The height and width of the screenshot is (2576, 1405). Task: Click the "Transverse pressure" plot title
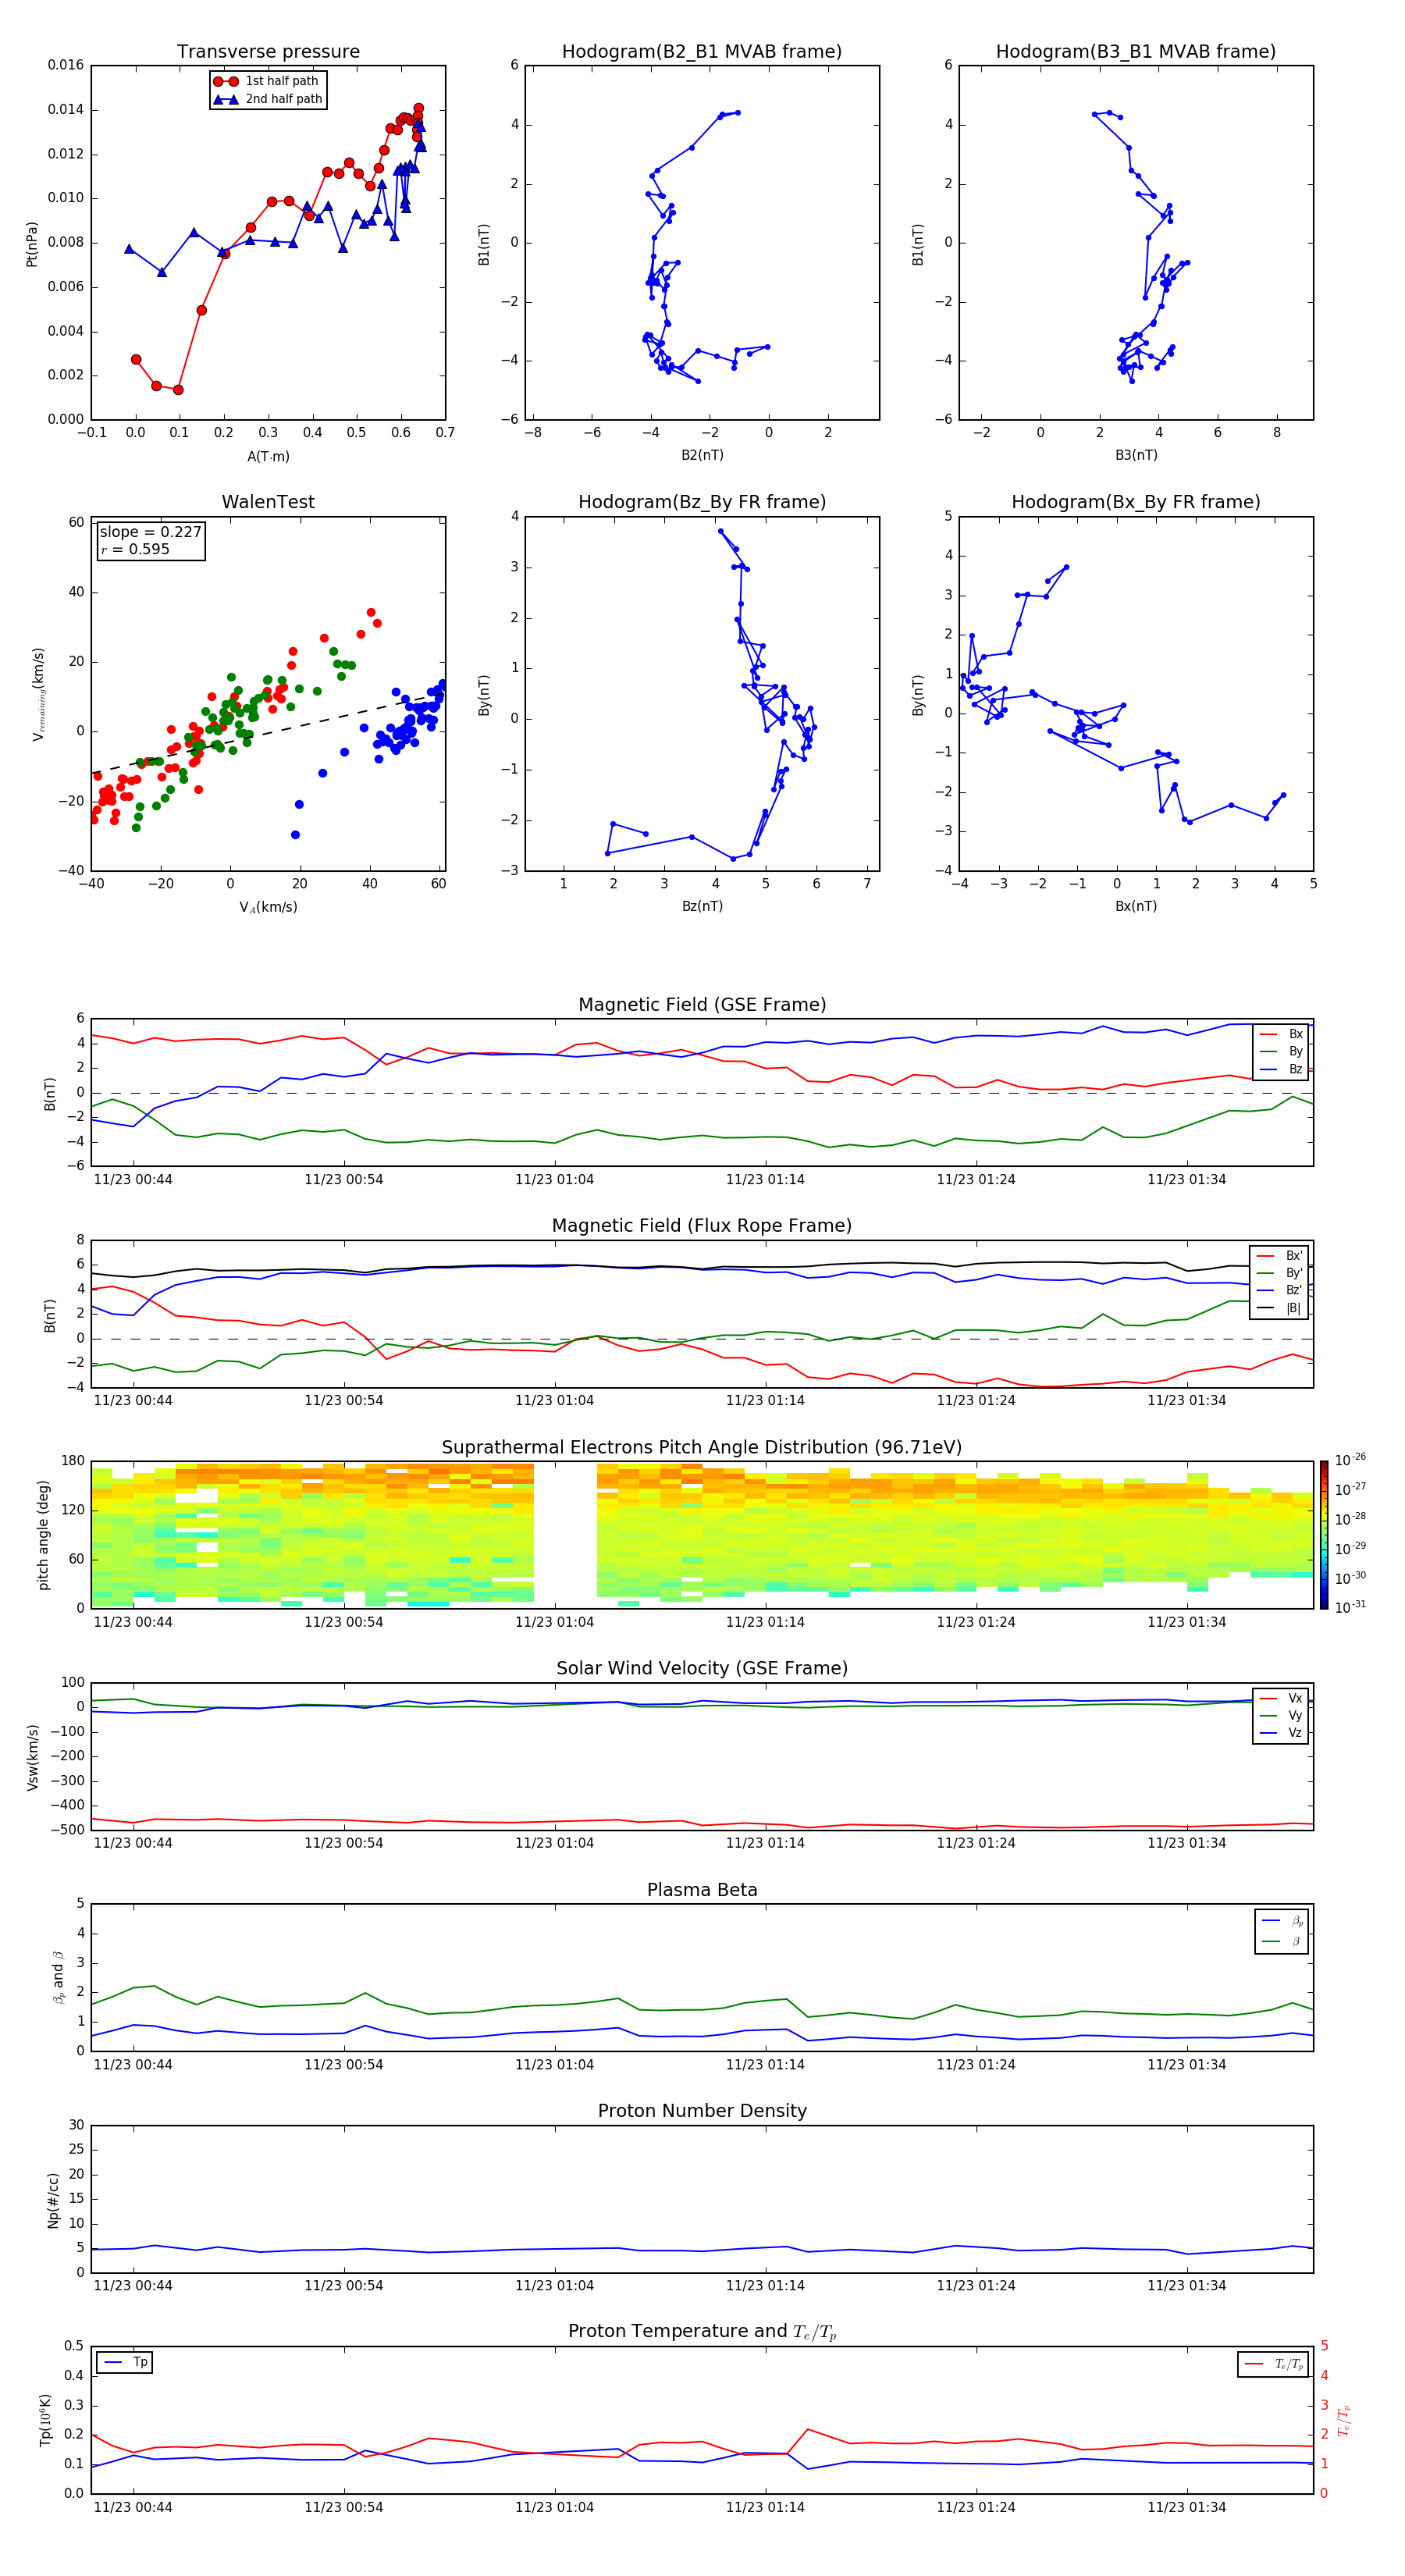pyautogui.click(x=268, y=52)
